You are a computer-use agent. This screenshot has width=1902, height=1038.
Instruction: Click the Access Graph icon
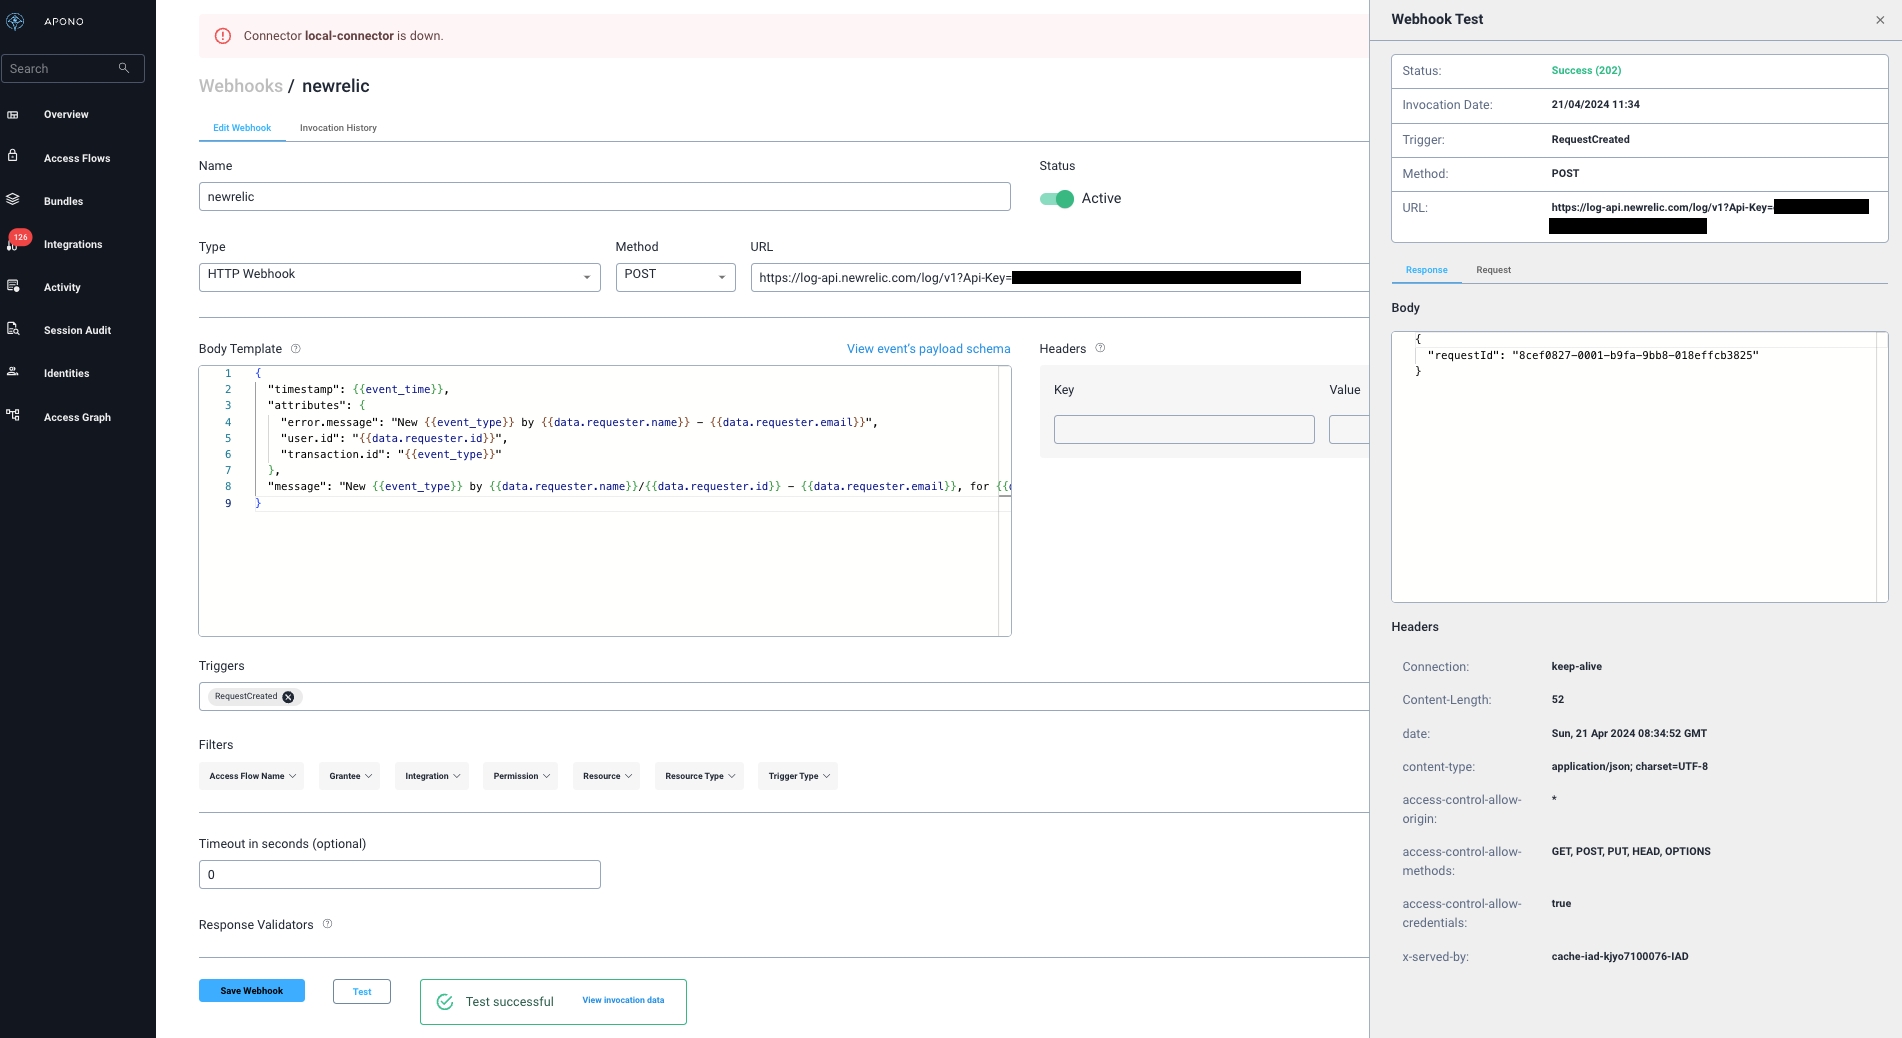(x=13, y=415)
